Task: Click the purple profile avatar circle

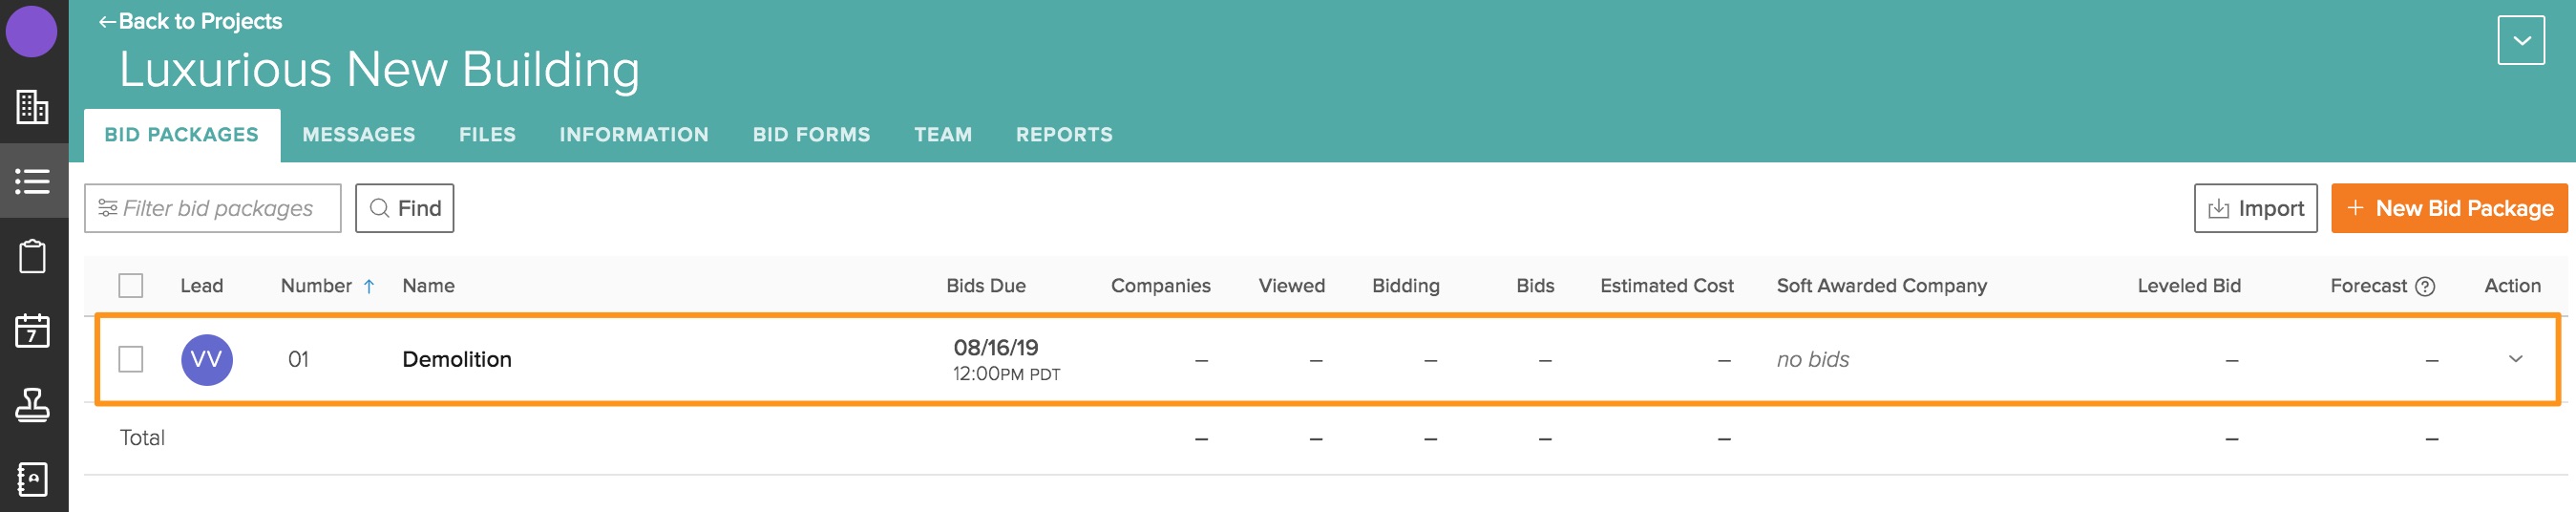Action: coord(31,31)
